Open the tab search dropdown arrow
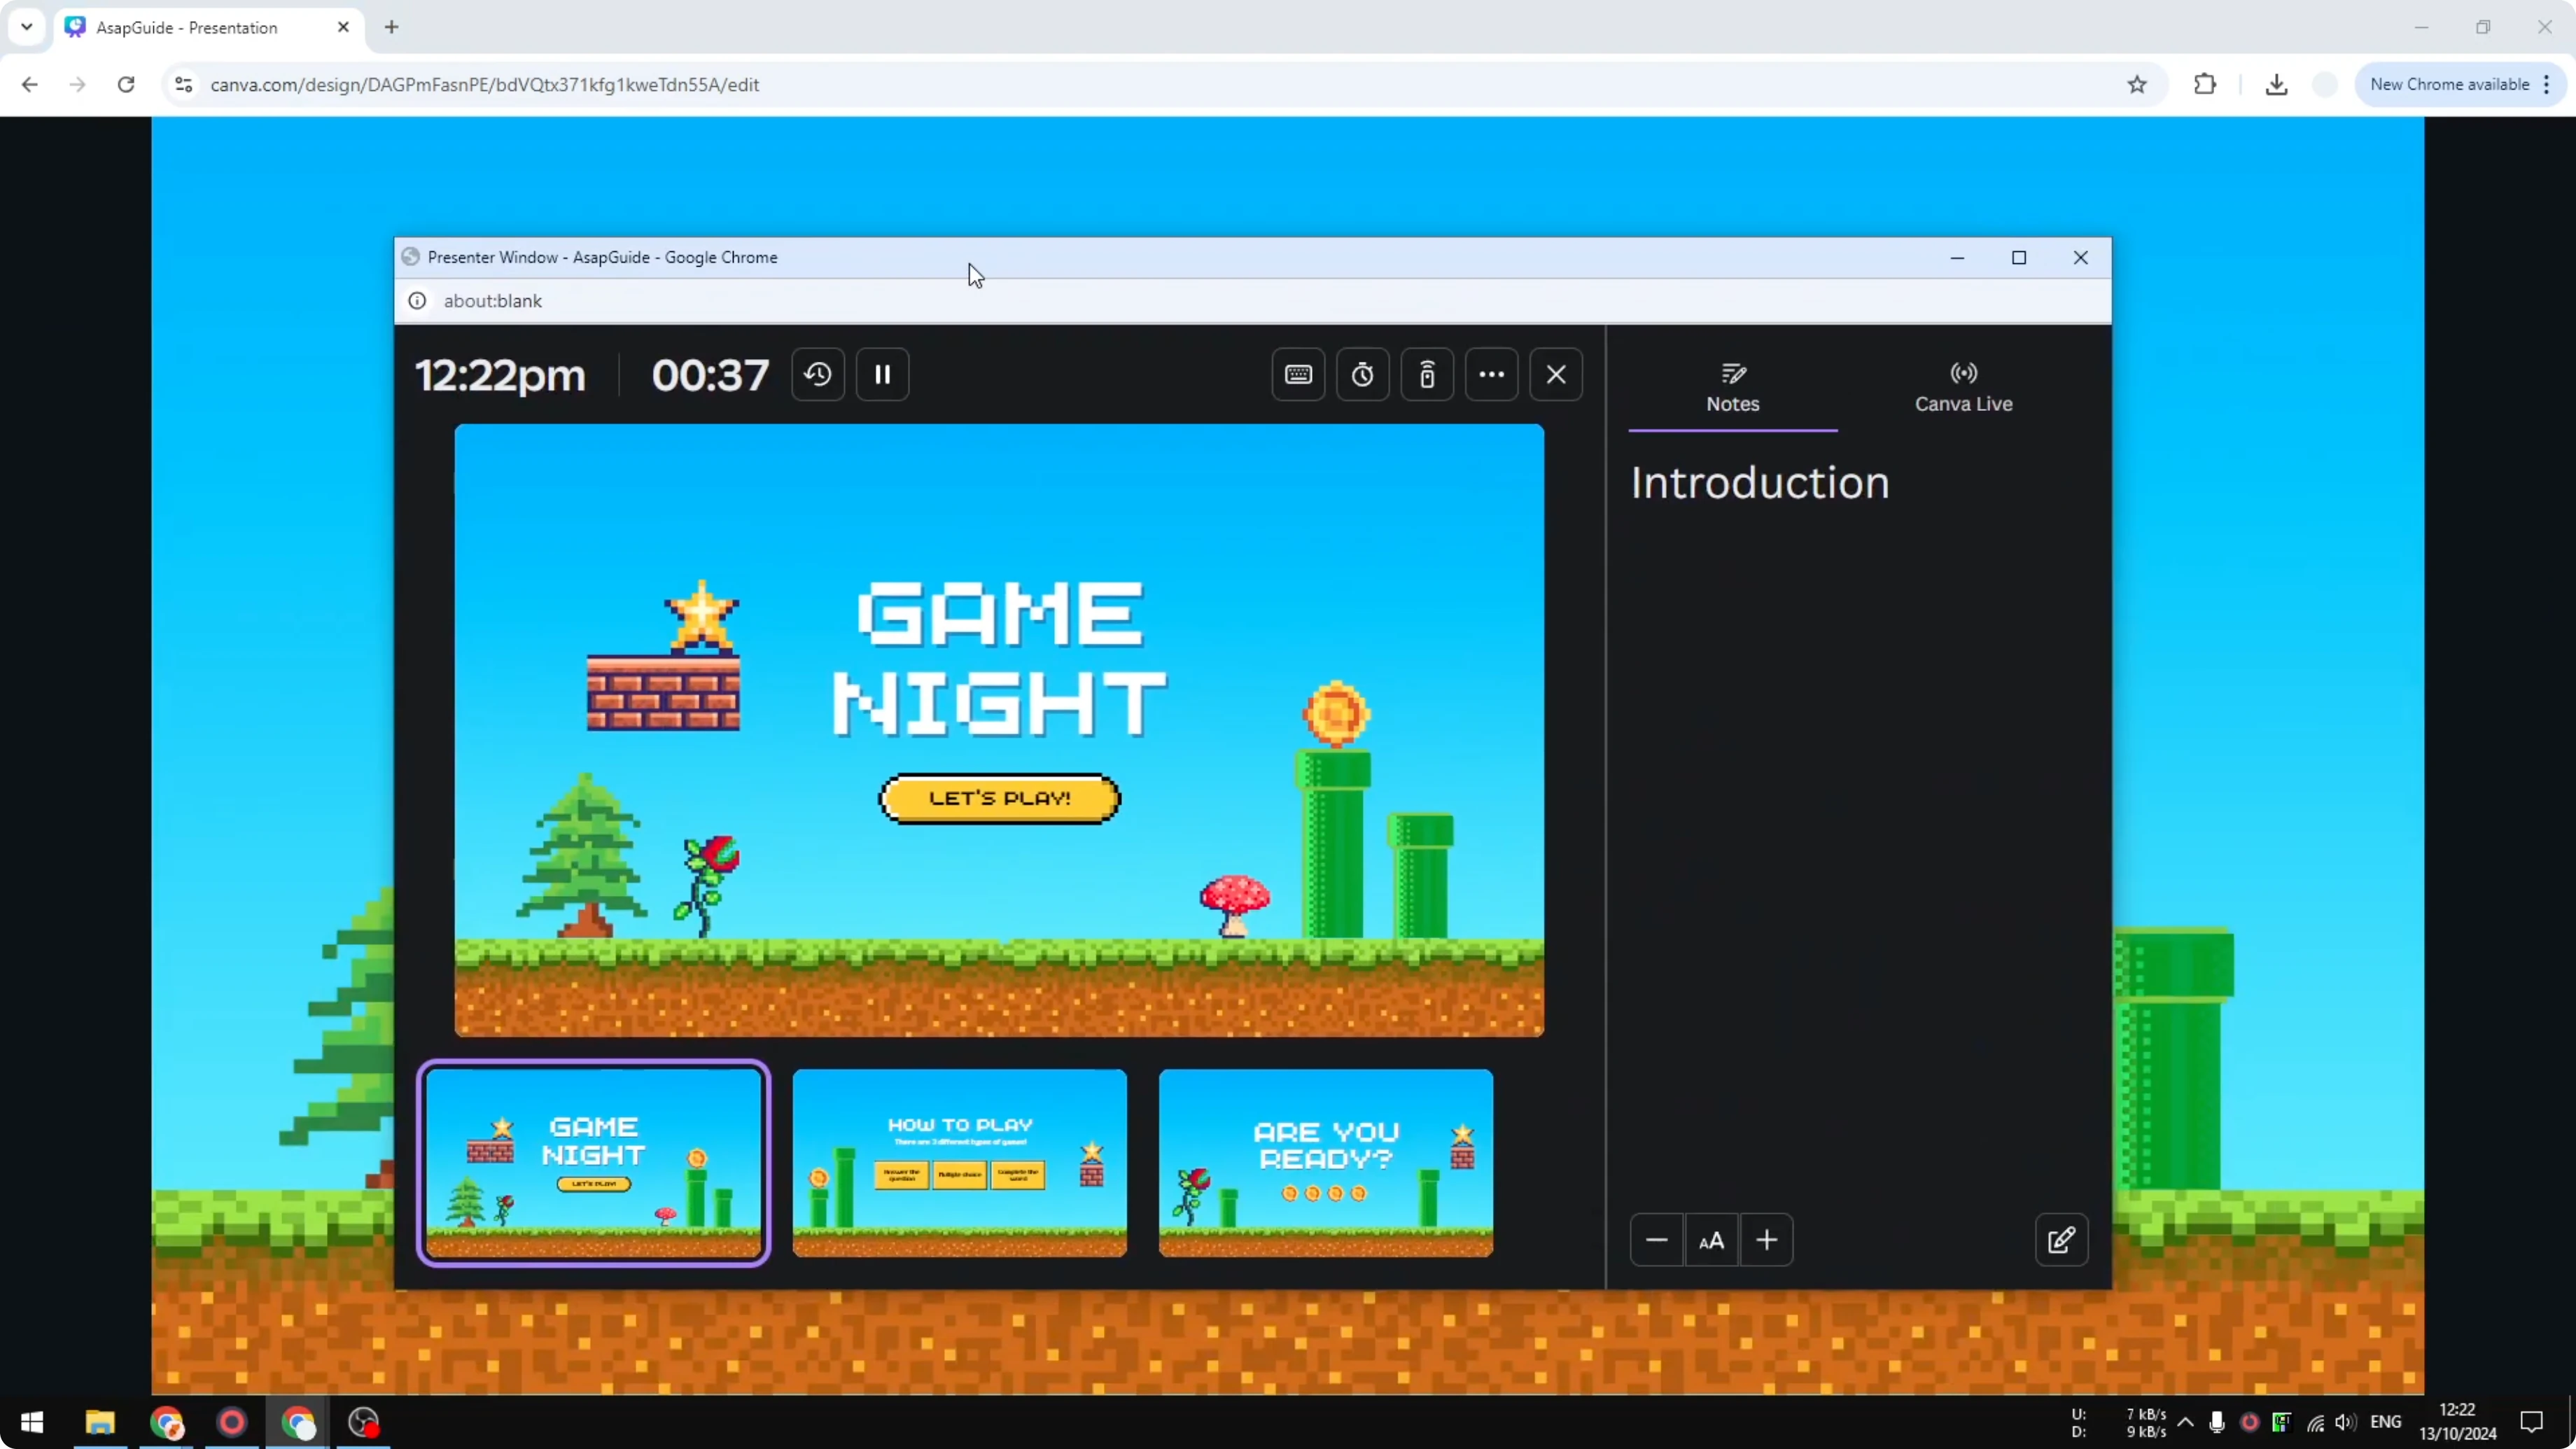Image resolution: width=2576 pixels, height=1449 pixels. pyautogui.click(x=27, y=27)
